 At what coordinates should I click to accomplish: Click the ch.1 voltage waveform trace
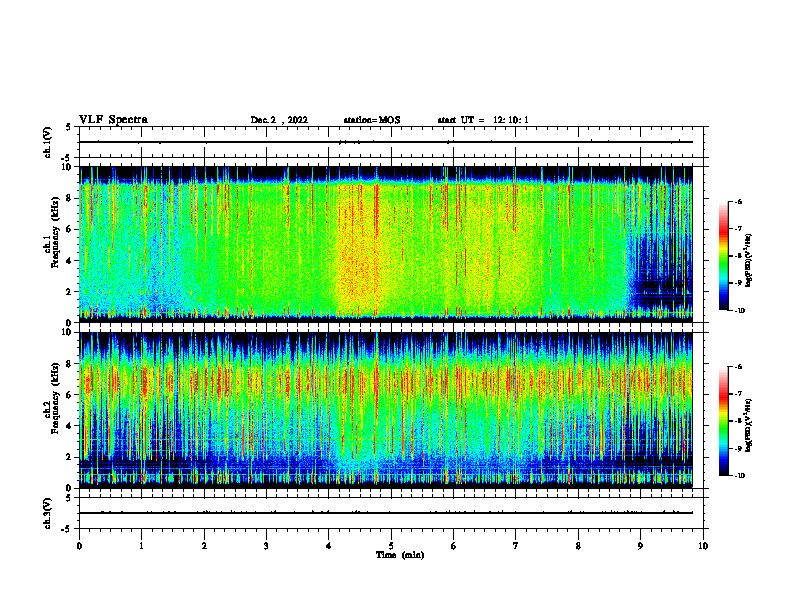click(x=386, y=142)
